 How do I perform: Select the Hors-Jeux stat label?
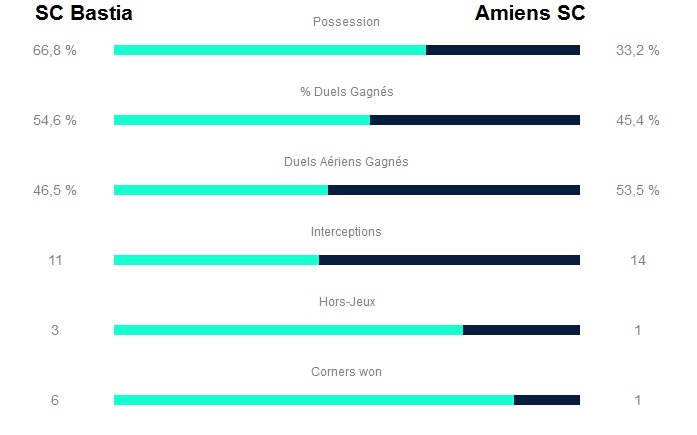tap(346, 302)
